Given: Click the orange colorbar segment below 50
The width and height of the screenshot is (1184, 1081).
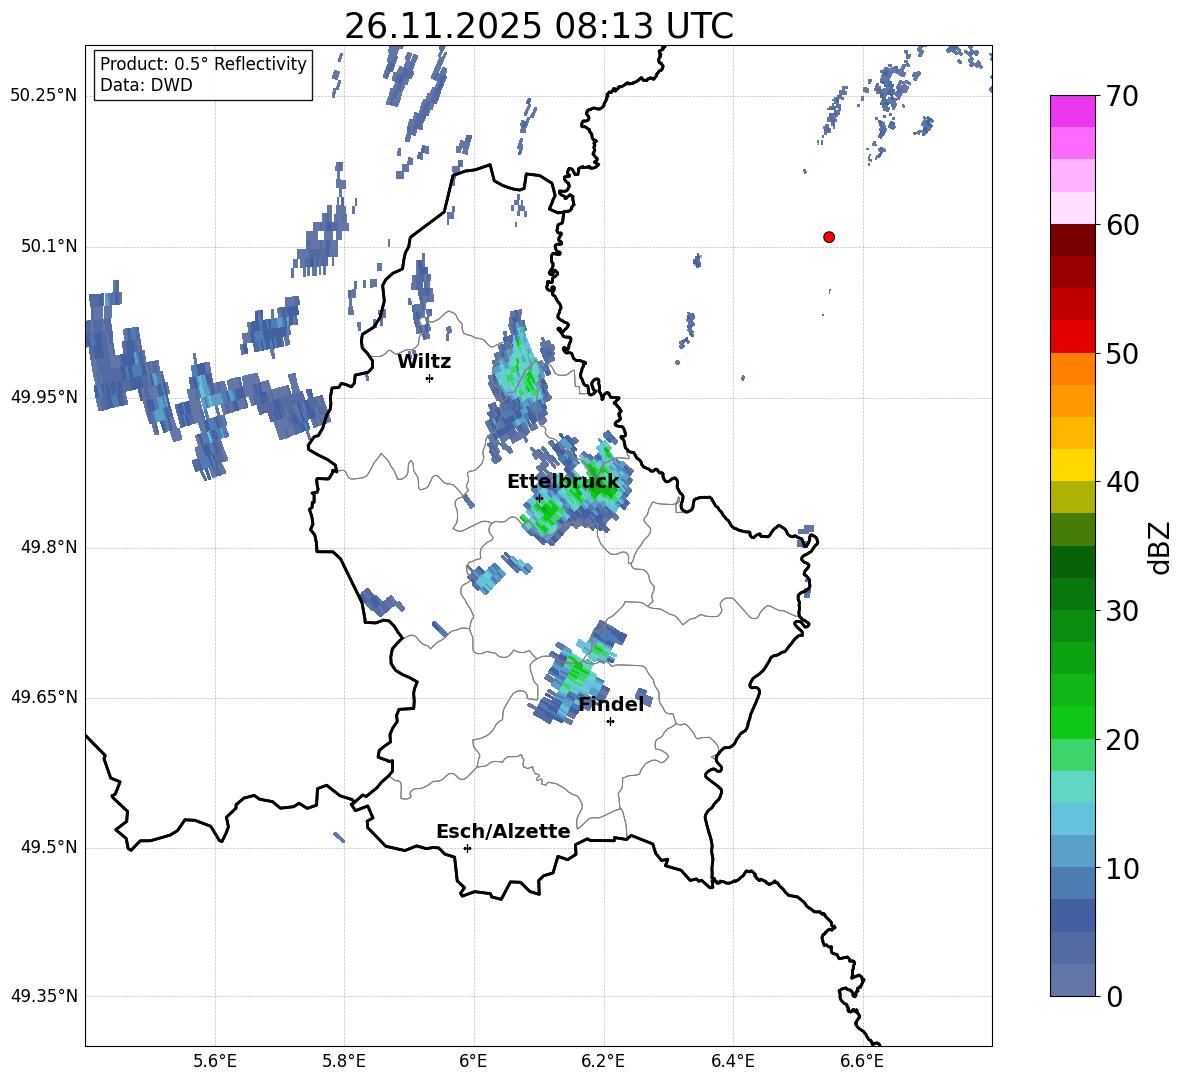Looking at the screenshot, I should [x=1072, y=368].
